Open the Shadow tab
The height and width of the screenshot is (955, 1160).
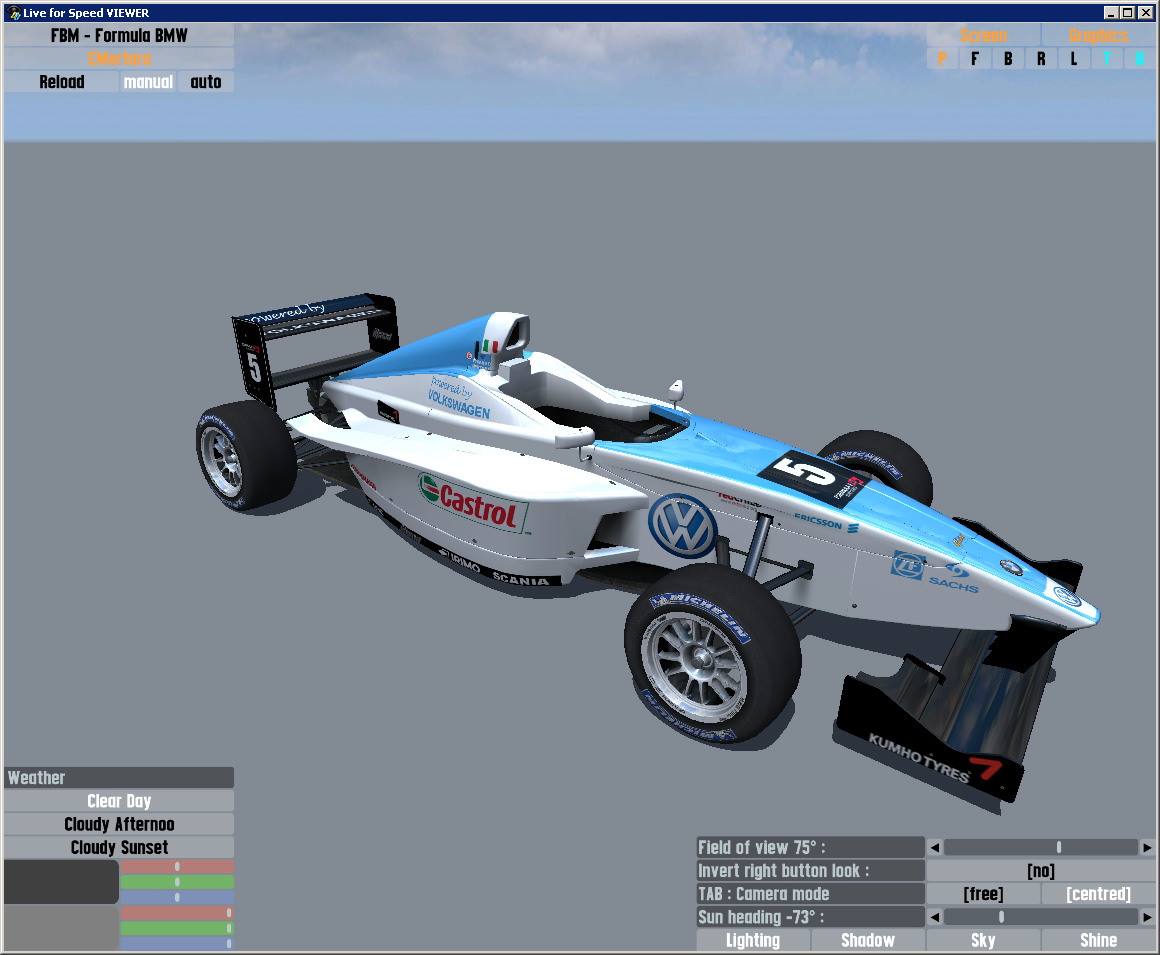coord(868,940)
